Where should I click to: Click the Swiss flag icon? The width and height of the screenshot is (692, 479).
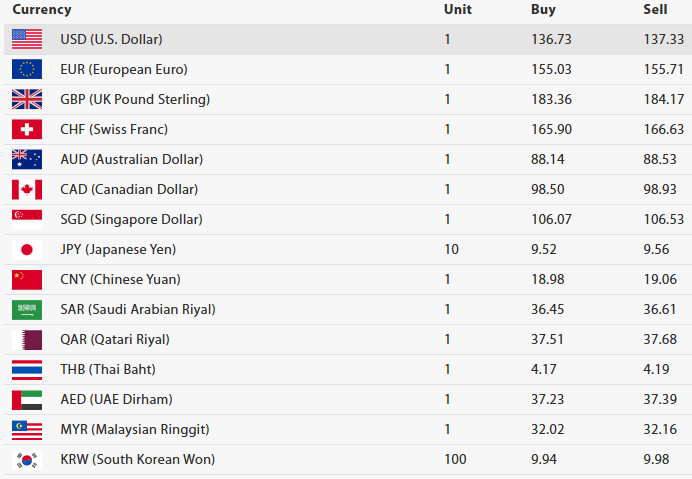point(27,129)
